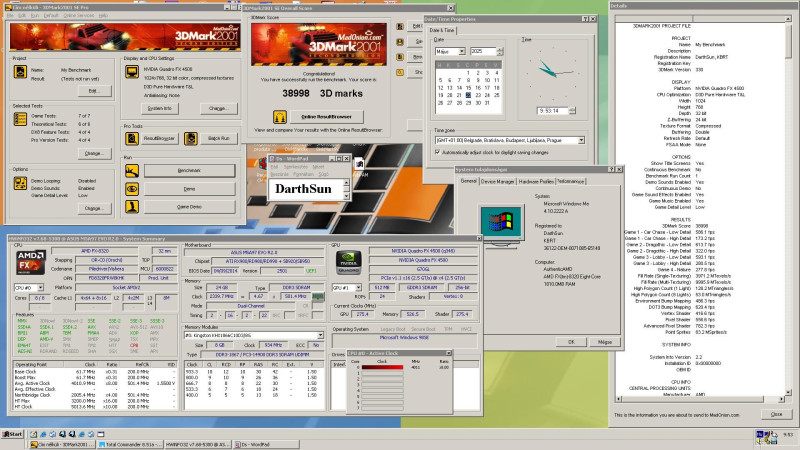800x450 pixels.
Task: Click the Game Demo button
Action: [189, 207]
